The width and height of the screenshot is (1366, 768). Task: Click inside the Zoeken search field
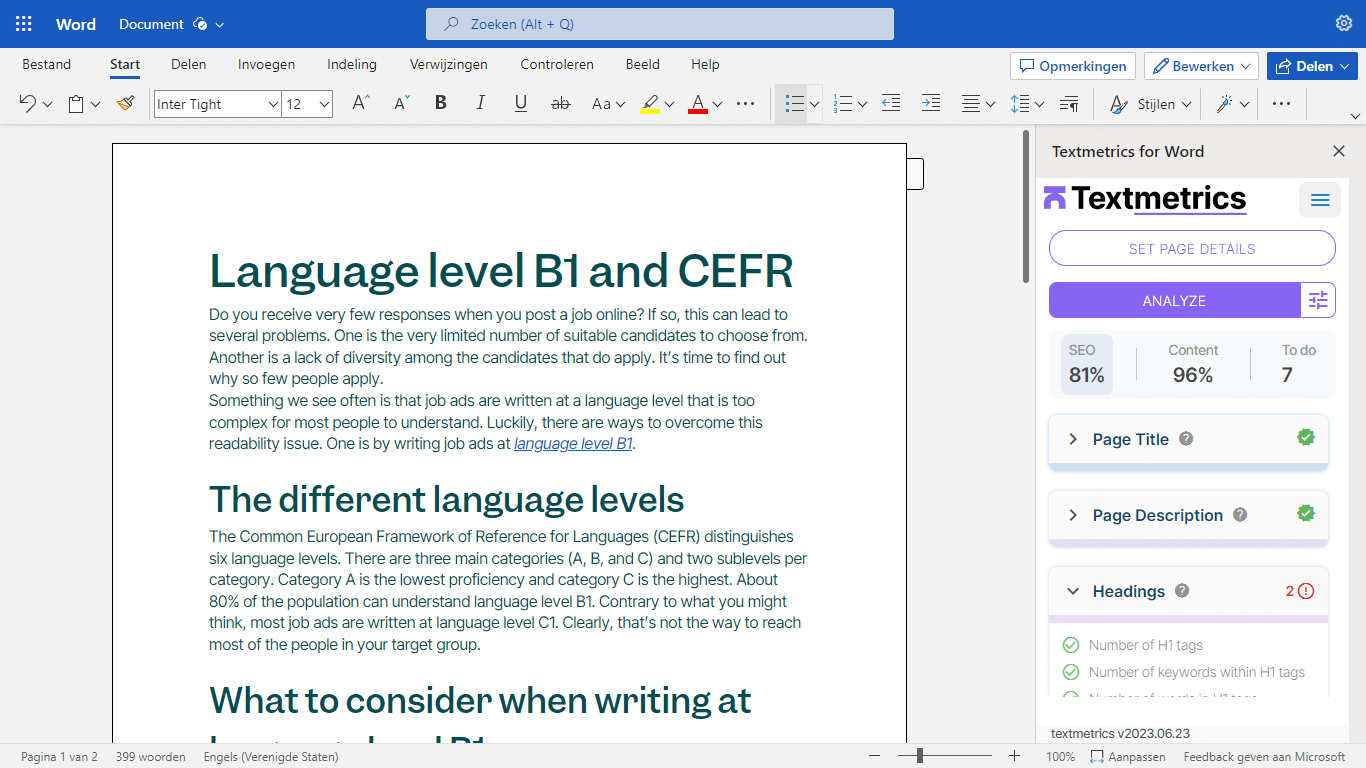point(659,23)
